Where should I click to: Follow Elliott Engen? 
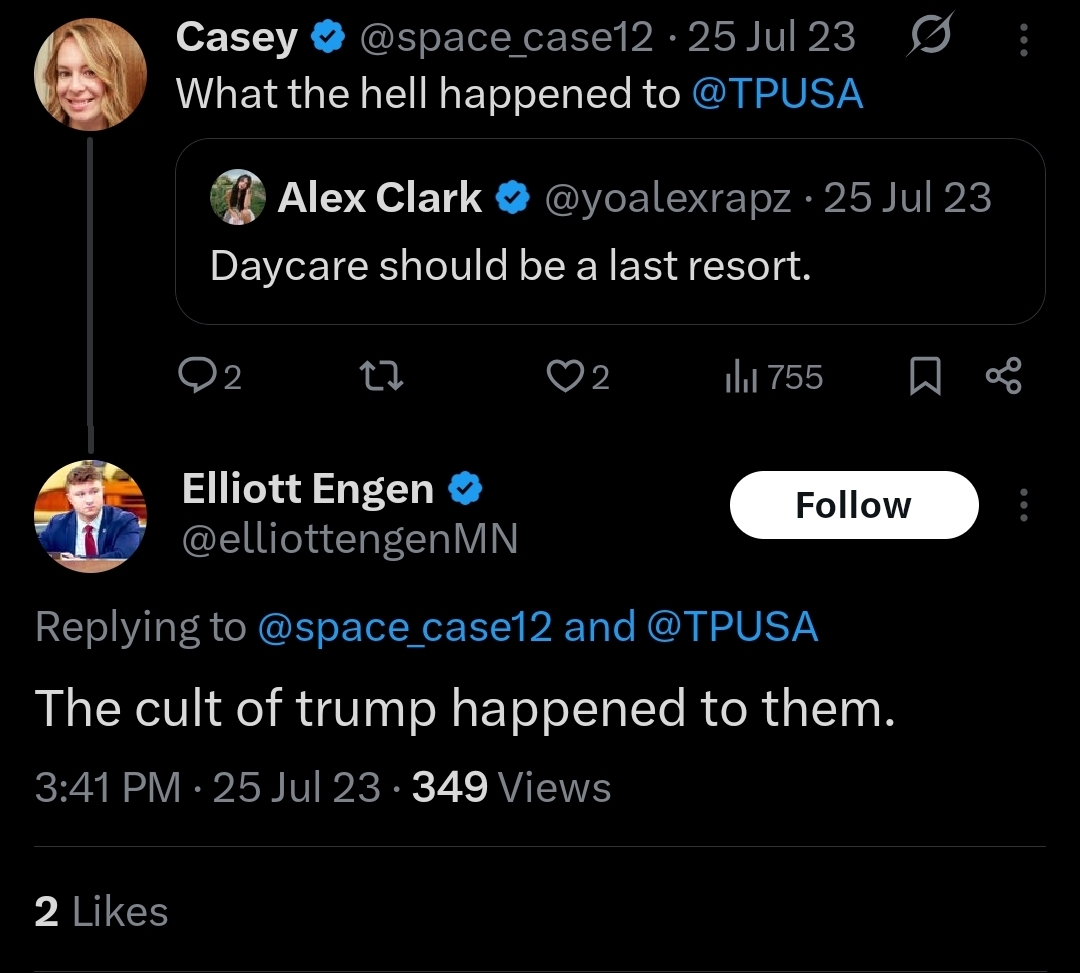click(x=853, y=505)
